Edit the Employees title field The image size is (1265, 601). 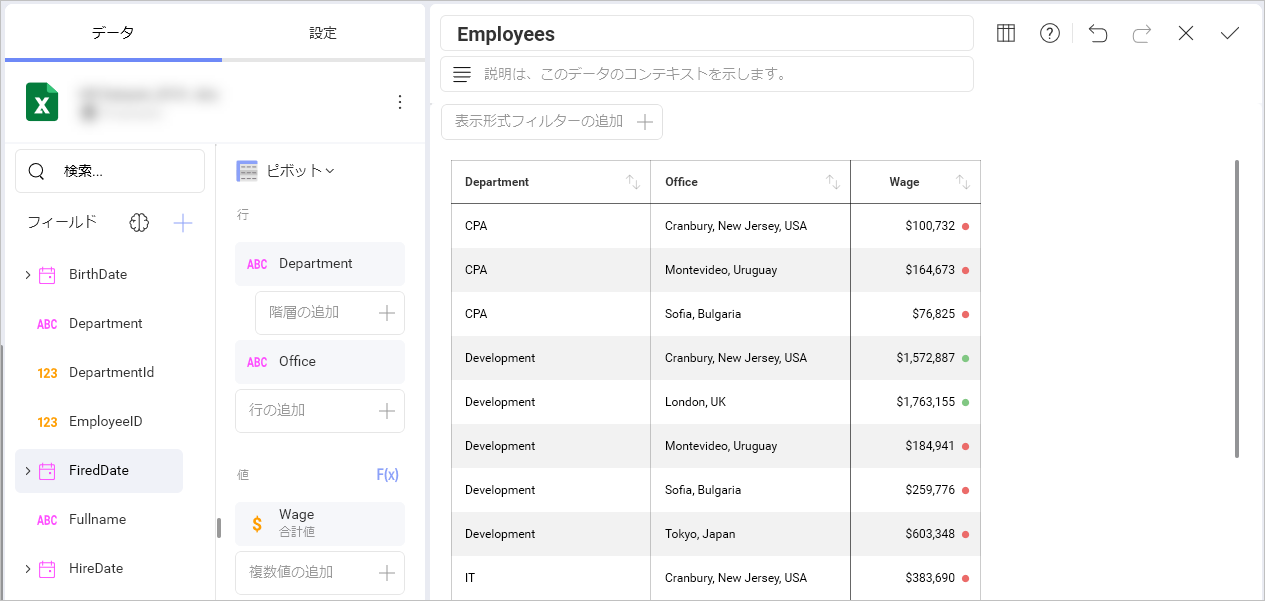pyautogui.click(x=707, y=33)
